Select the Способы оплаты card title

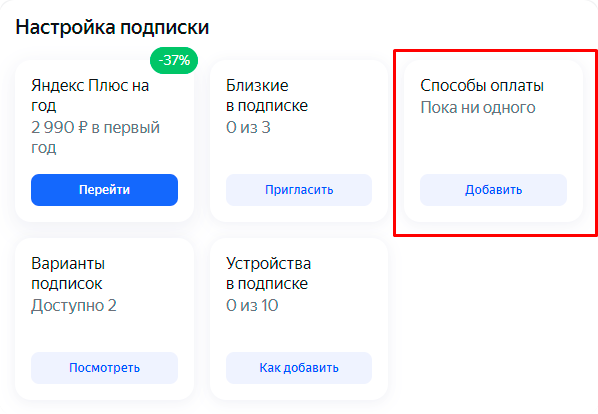click(x=482, y=85)
